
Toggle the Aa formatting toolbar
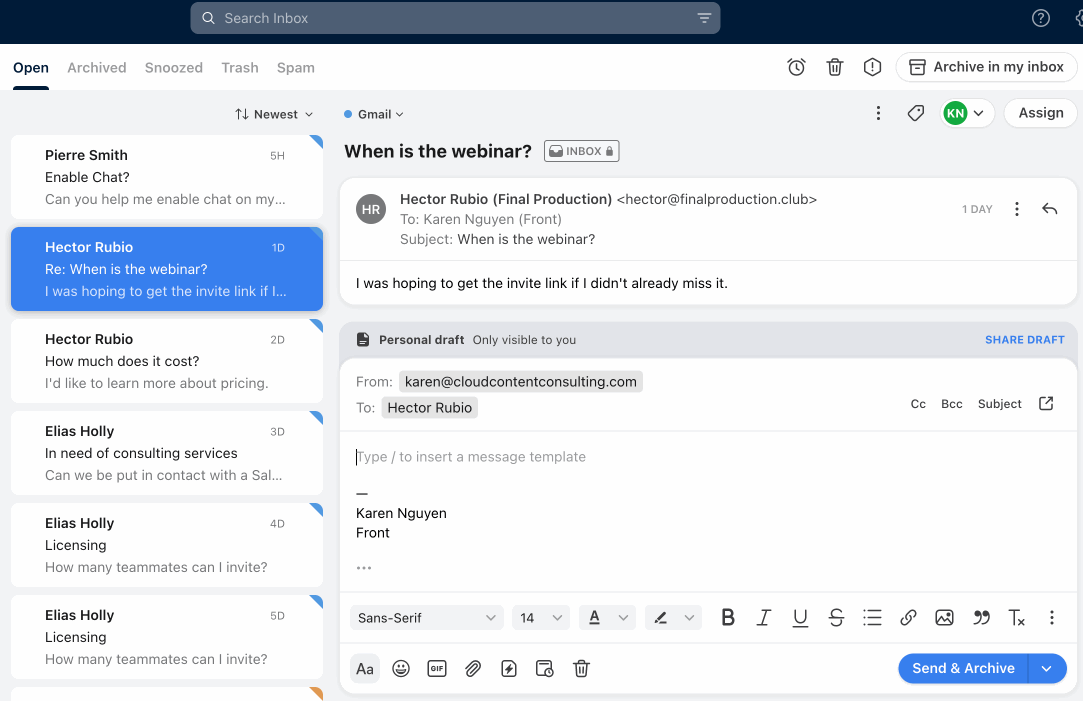coord(365,669)
